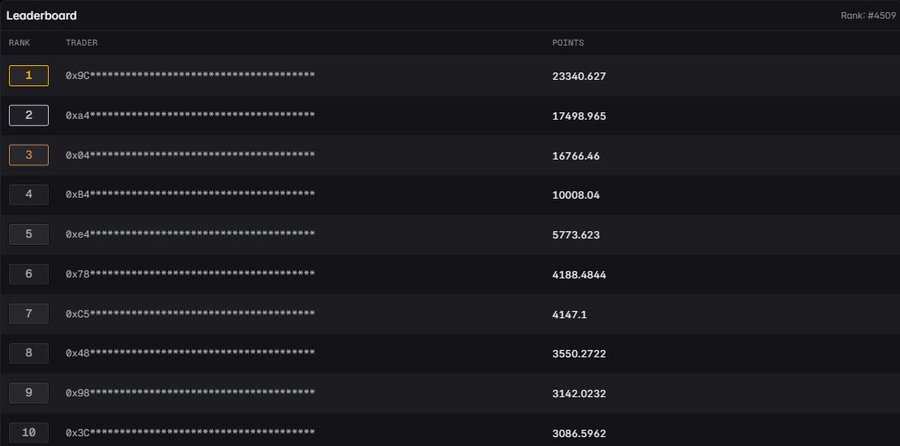This screenshot has width=900, height=446.
Task: Select trader address starting 0x98
Action: pyautogui.click(x=190, y=393)
